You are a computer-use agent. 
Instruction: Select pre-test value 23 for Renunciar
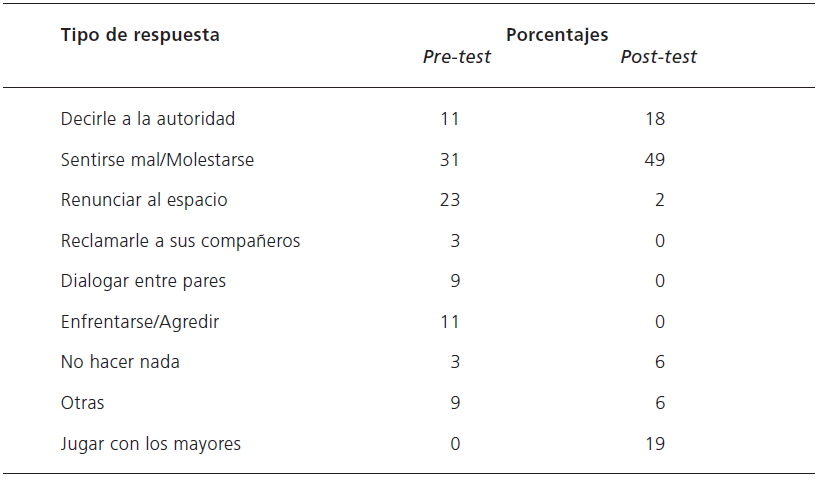pos(450,200)
